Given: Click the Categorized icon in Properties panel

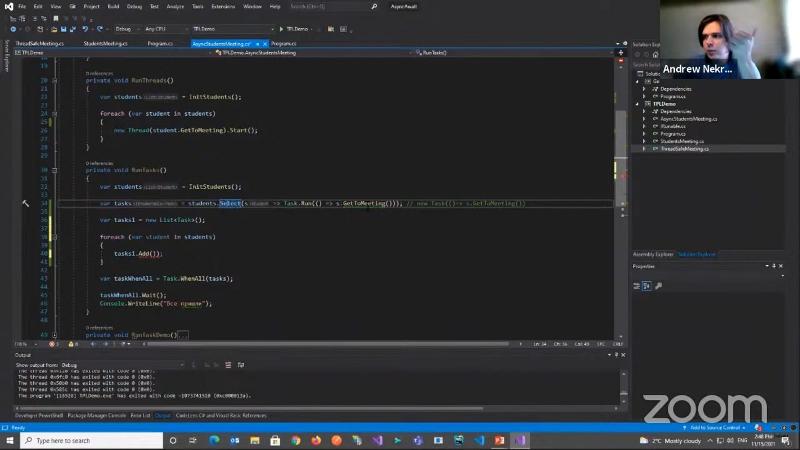Looking at the screenshot, I should coord(636,286).
